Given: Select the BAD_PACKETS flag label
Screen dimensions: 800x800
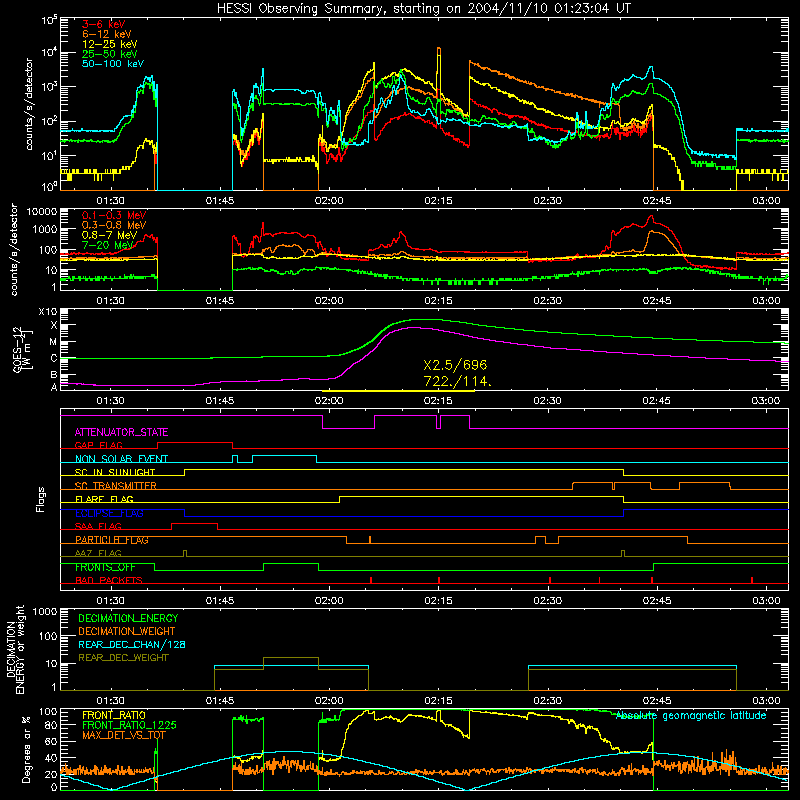Looking at the screenshot, I should pos(109,580).
